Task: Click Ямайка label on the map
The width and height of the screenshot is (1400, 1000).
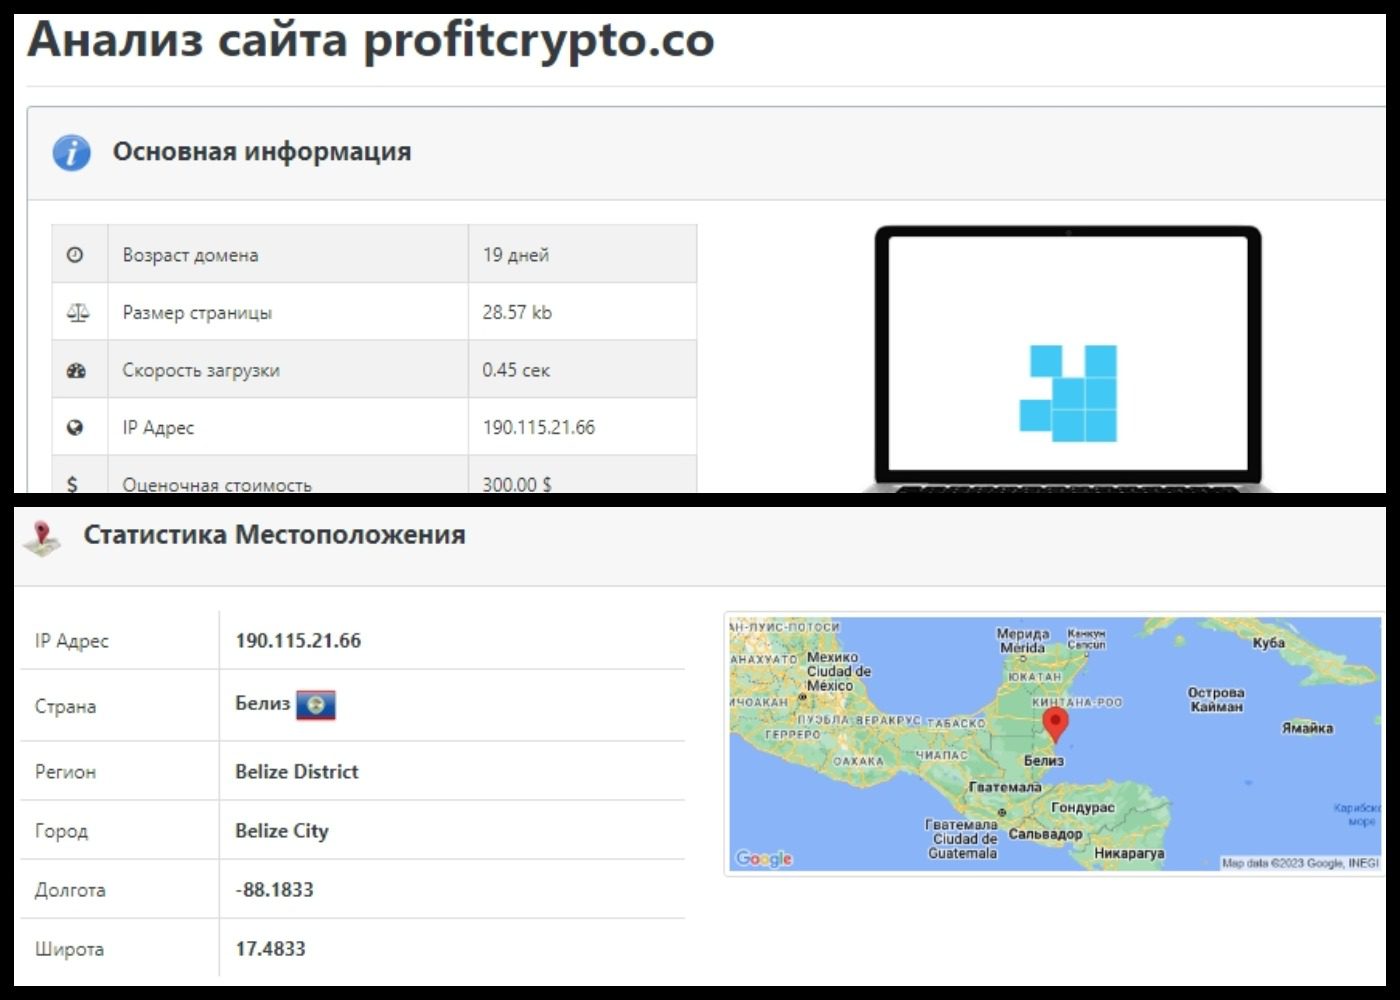Action: tap(1308, 728)
